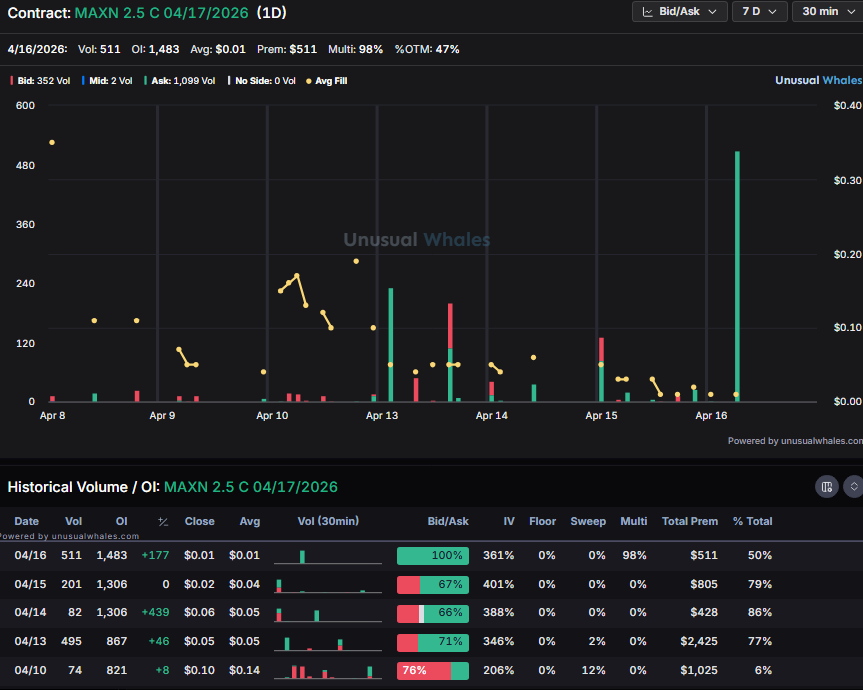This screenshot has width=863, height=690.
Task: Click the +177 OI change value
Action: click(155, 555)
